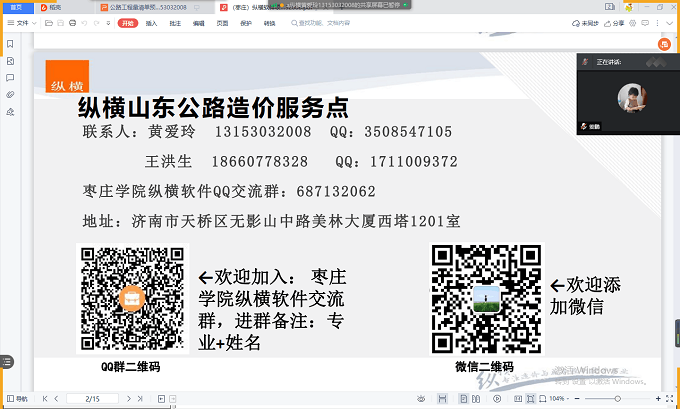The height and width of the screenshot is (409, 680).
Task: Click the 未同步 sync status button
Action: coord(586,22)
